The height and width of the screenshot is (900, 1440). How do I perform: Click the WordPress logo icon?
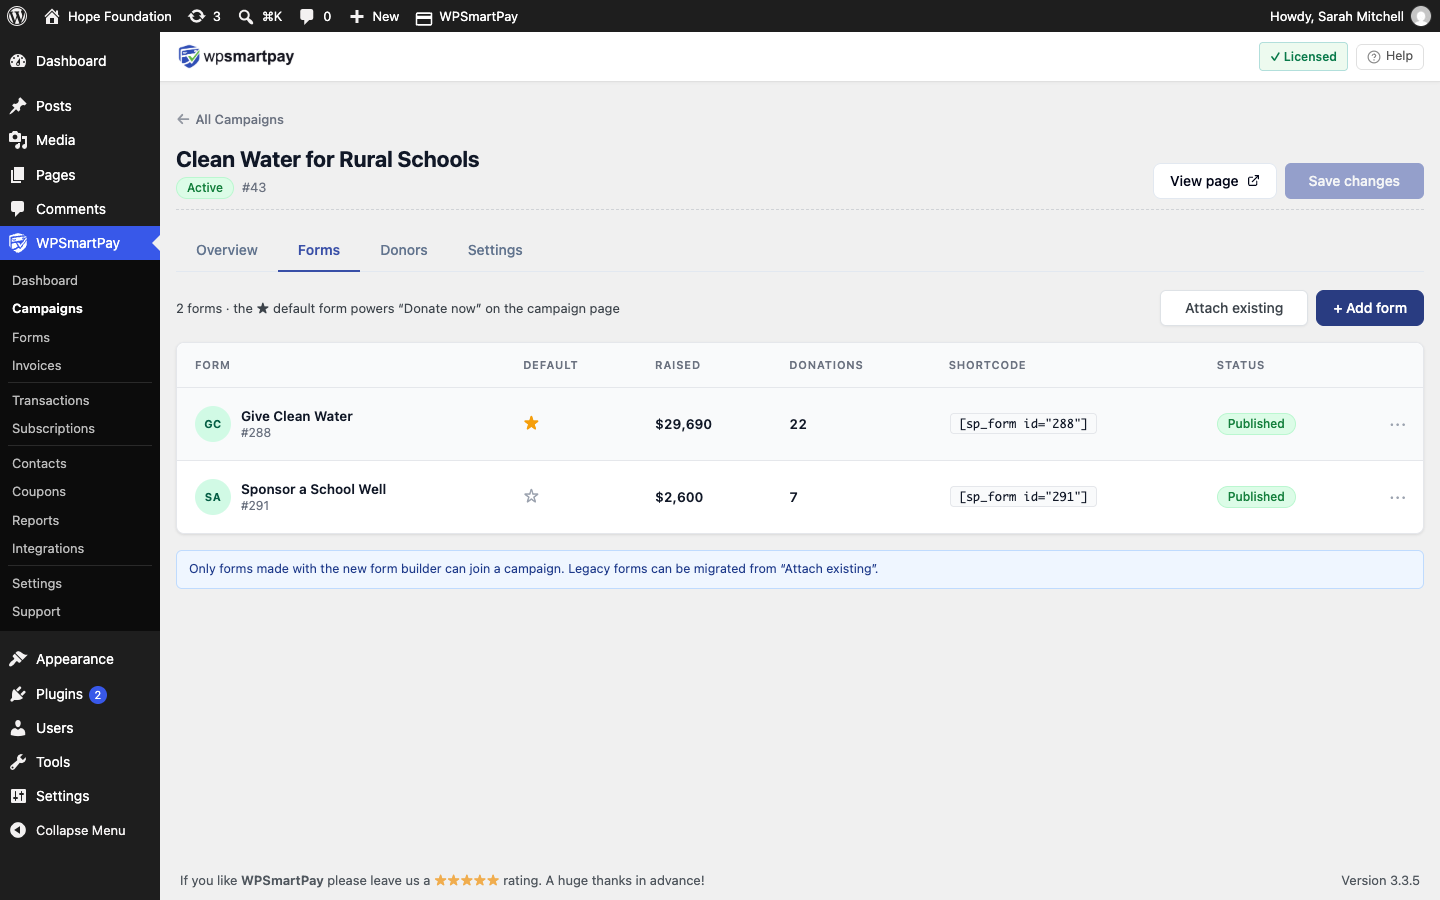[17, 16]
